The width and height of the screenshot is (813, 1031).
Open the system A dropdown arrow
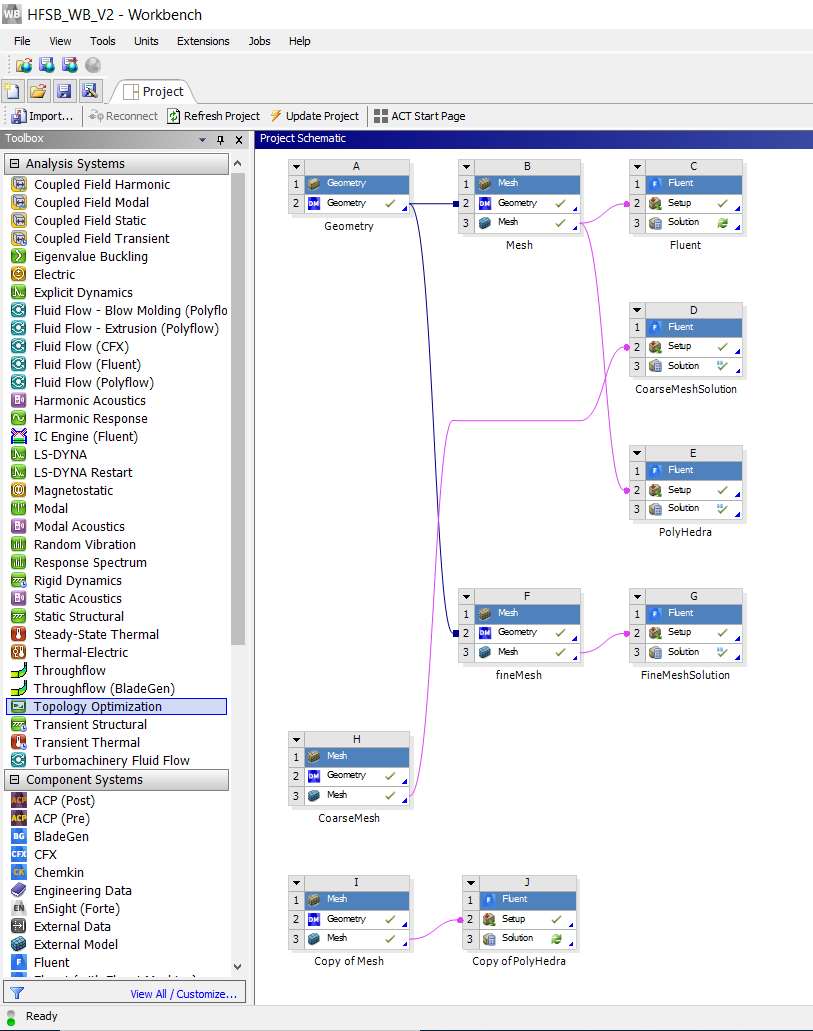(297, 166)
